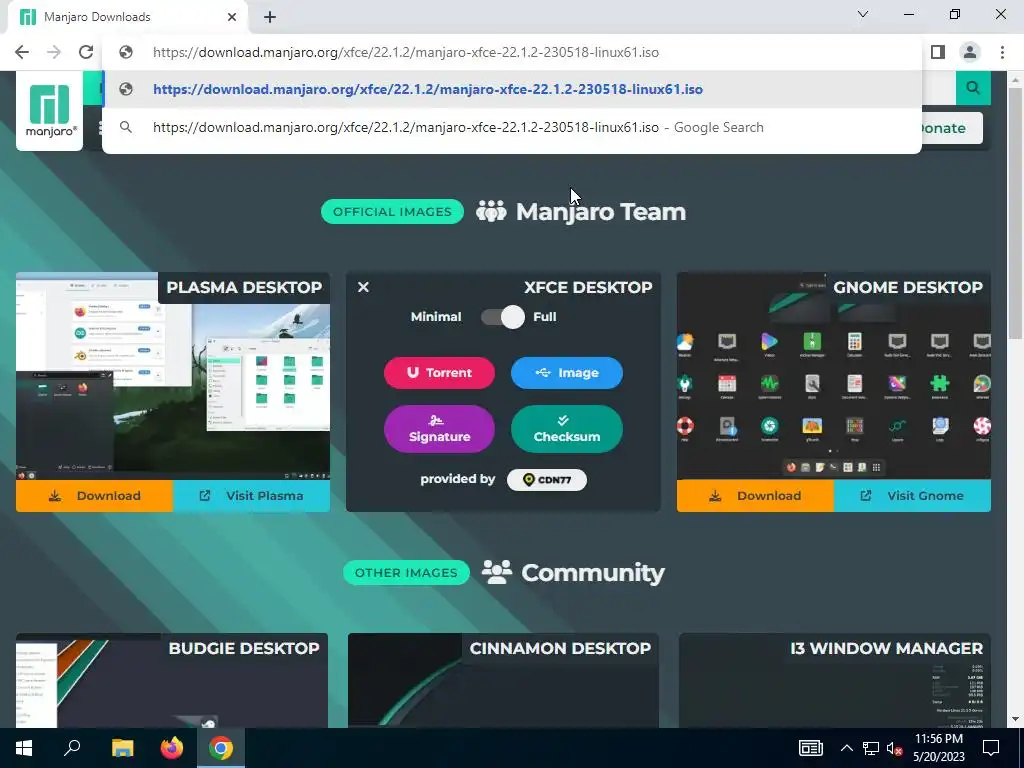
Task: Open File Explorer from the taskbar
Action: 122,748
